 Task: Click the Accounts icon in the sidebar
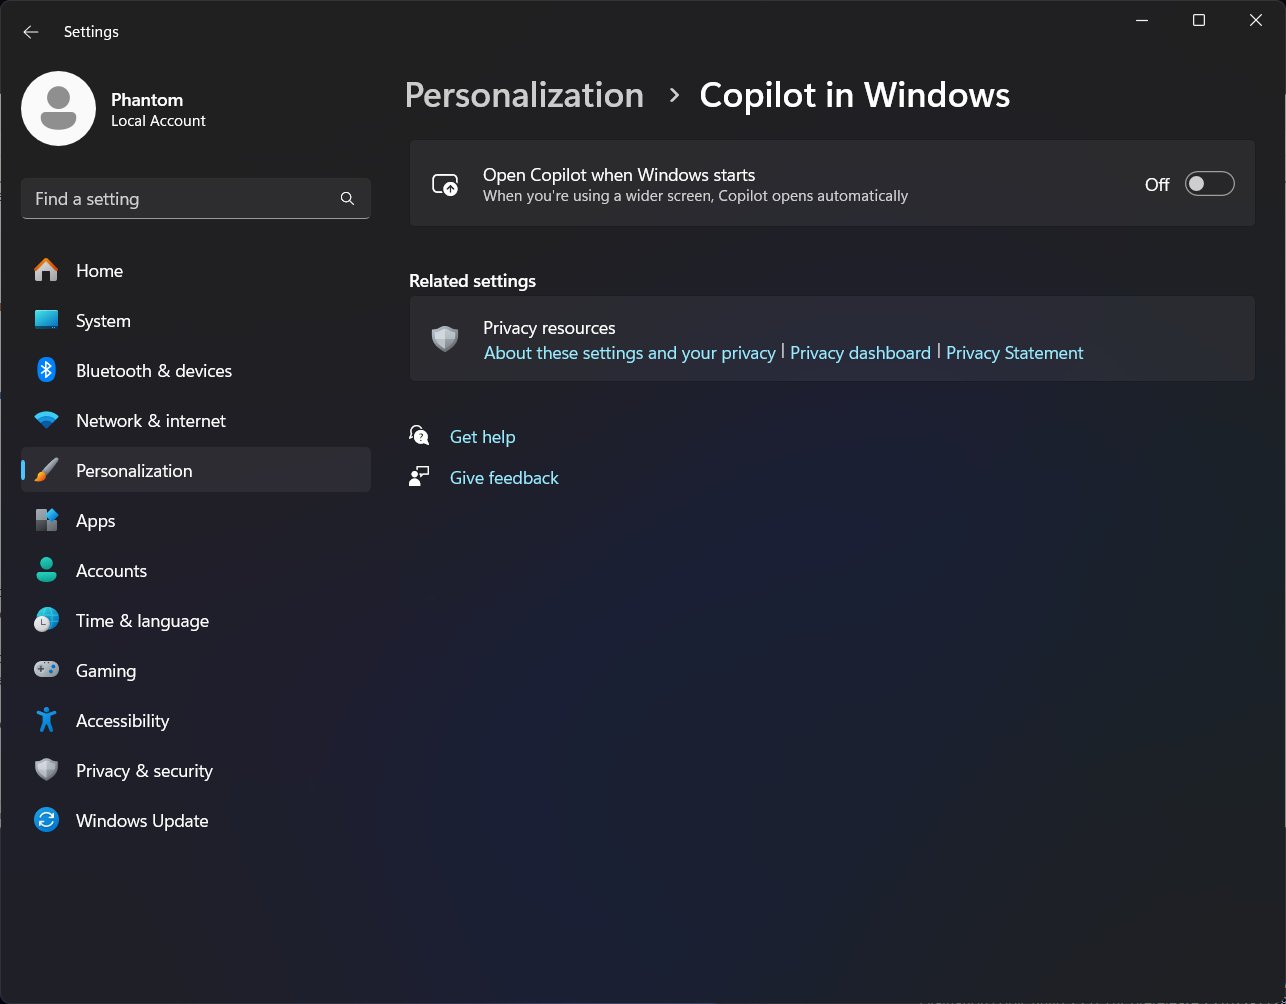(46, 569)
